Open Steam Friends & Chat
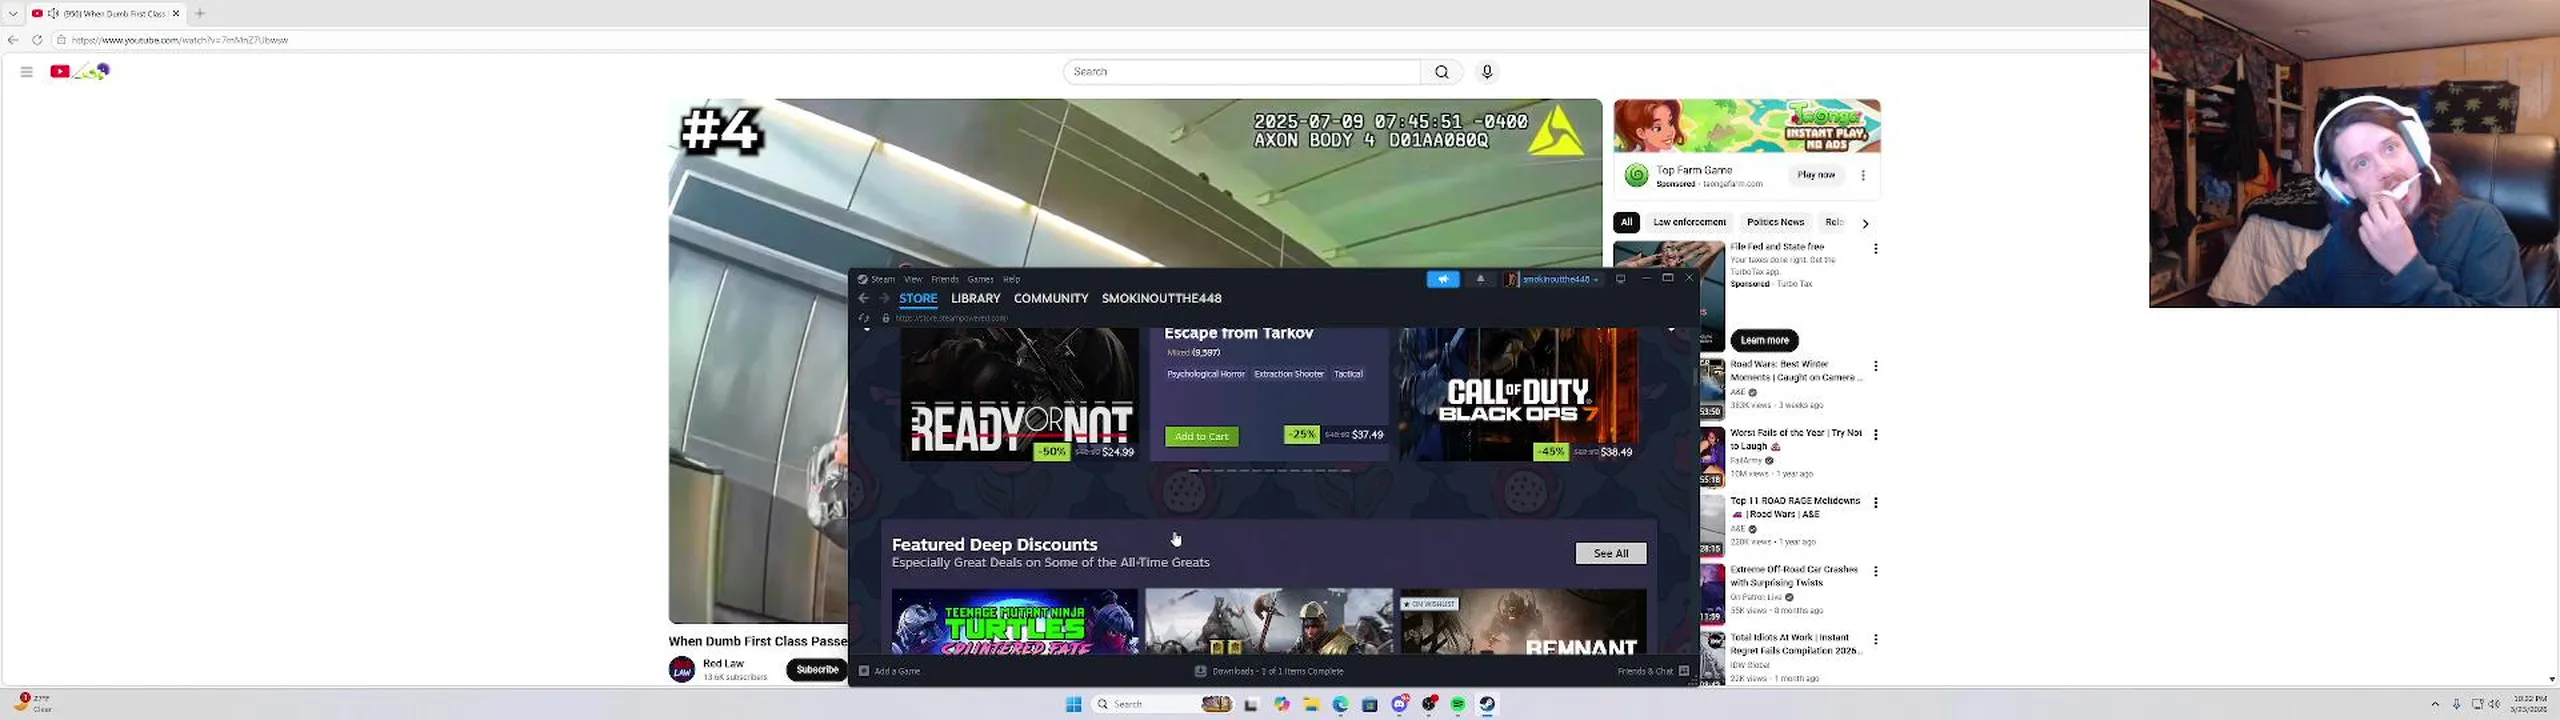 click(1653, 671)
